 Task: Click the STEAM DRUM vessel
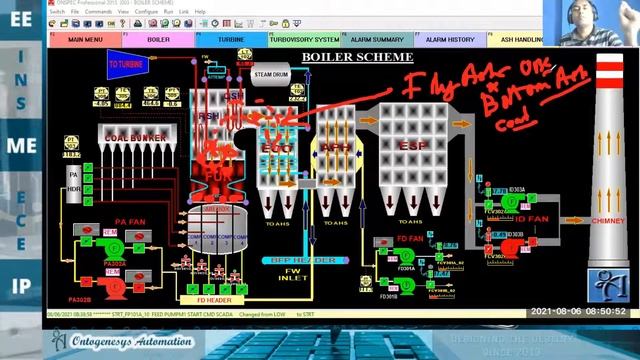(x=271, y=75)
